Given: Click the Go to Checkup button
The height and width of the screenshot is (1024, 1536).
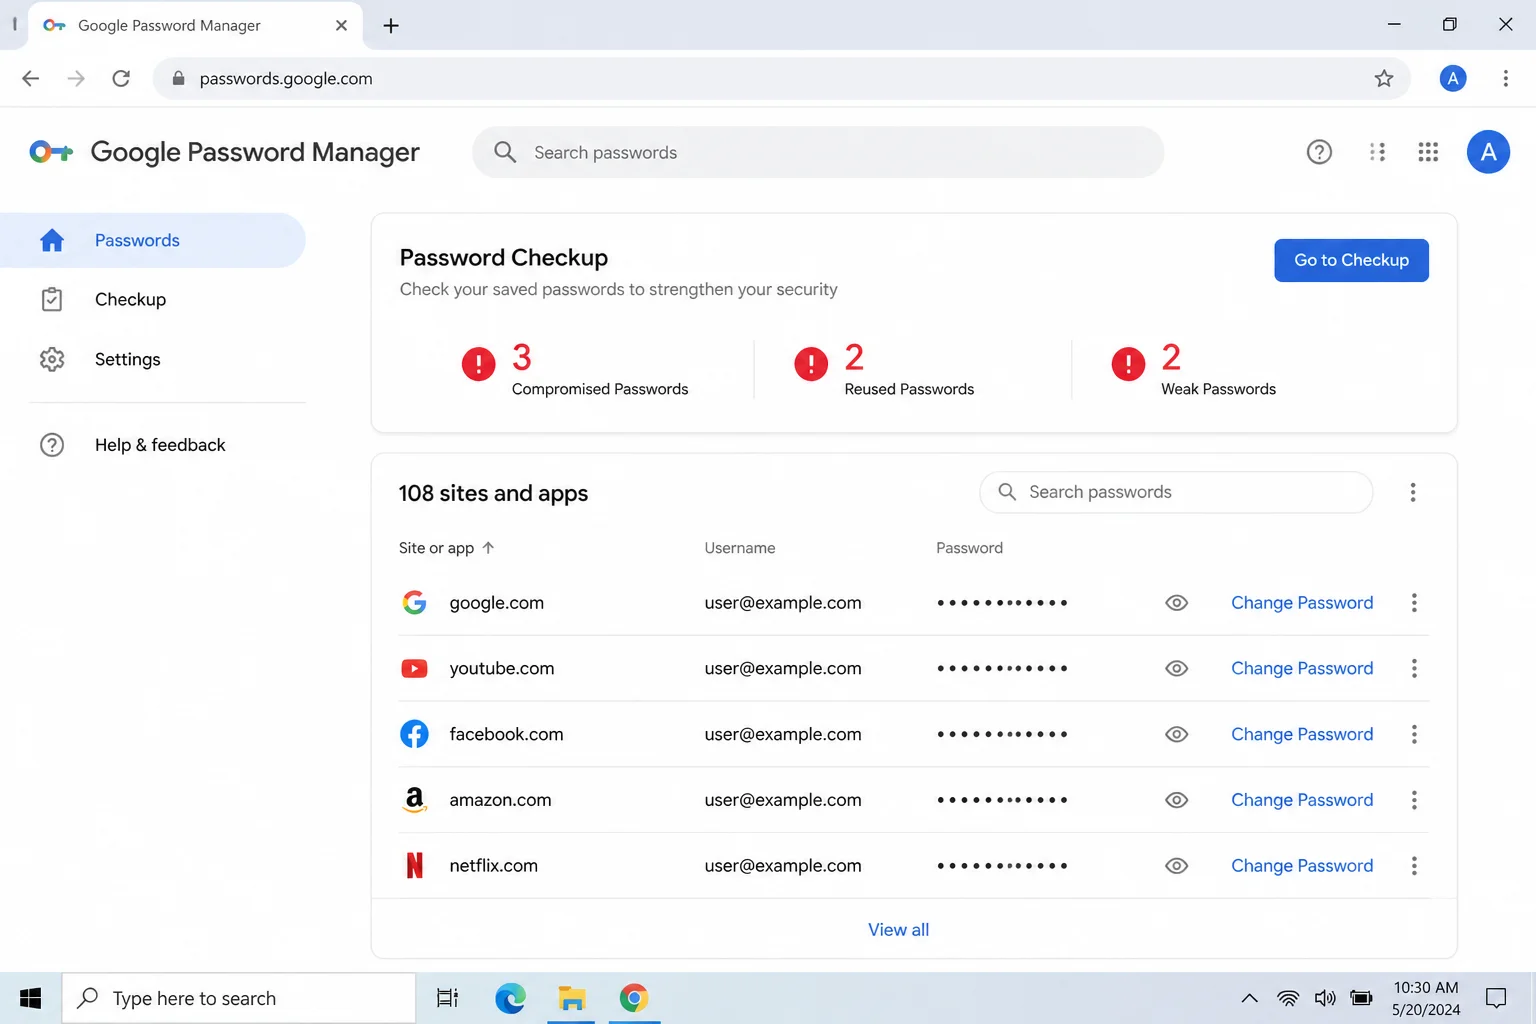Looking at the screenshot, I should tap(1351, 260).
